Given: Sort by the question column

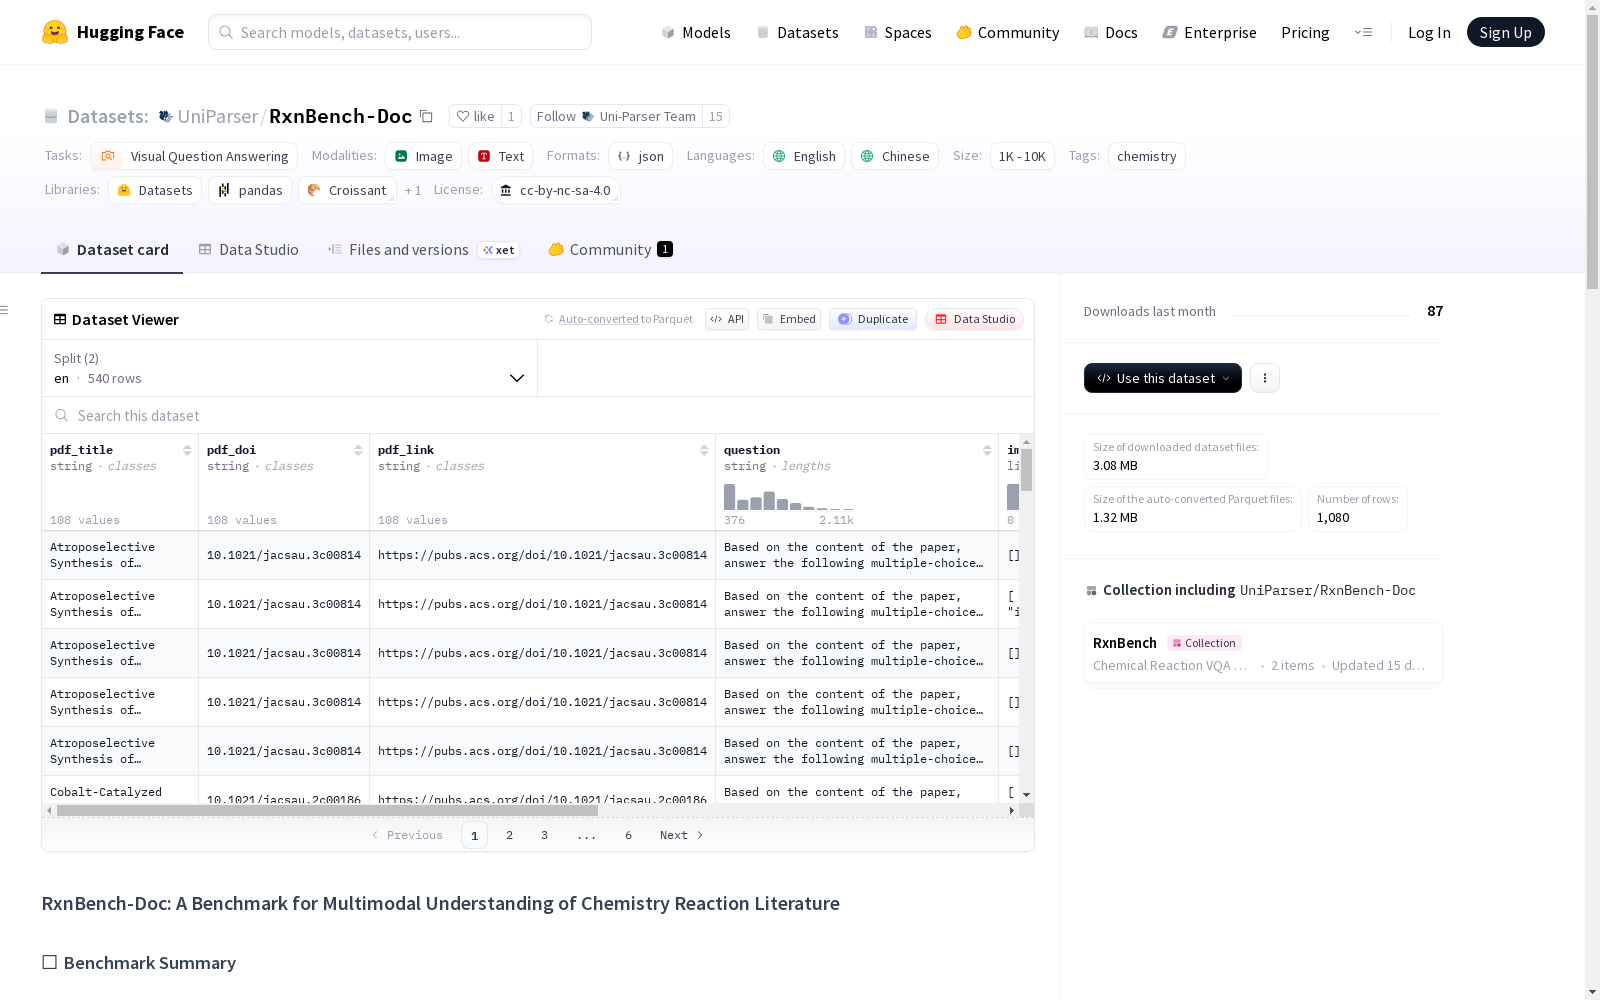Looking at the screenshot, I should point(987,450).
